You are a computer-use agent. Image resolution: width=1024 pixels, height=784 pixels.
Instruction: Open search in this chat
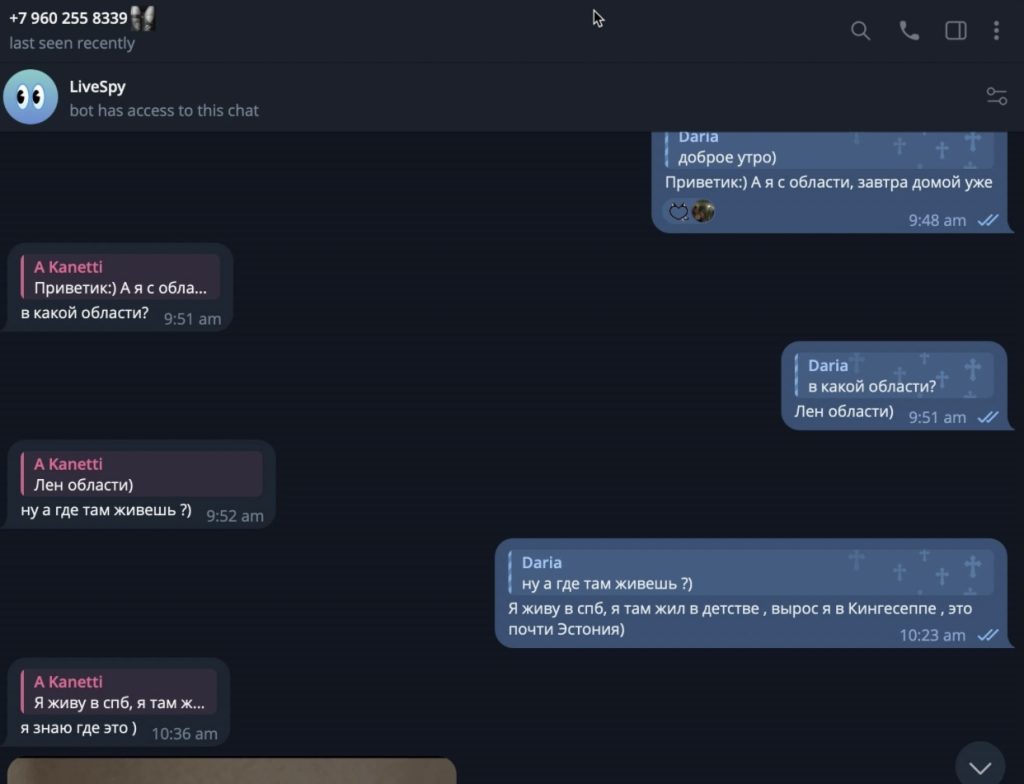pos(860,31)
